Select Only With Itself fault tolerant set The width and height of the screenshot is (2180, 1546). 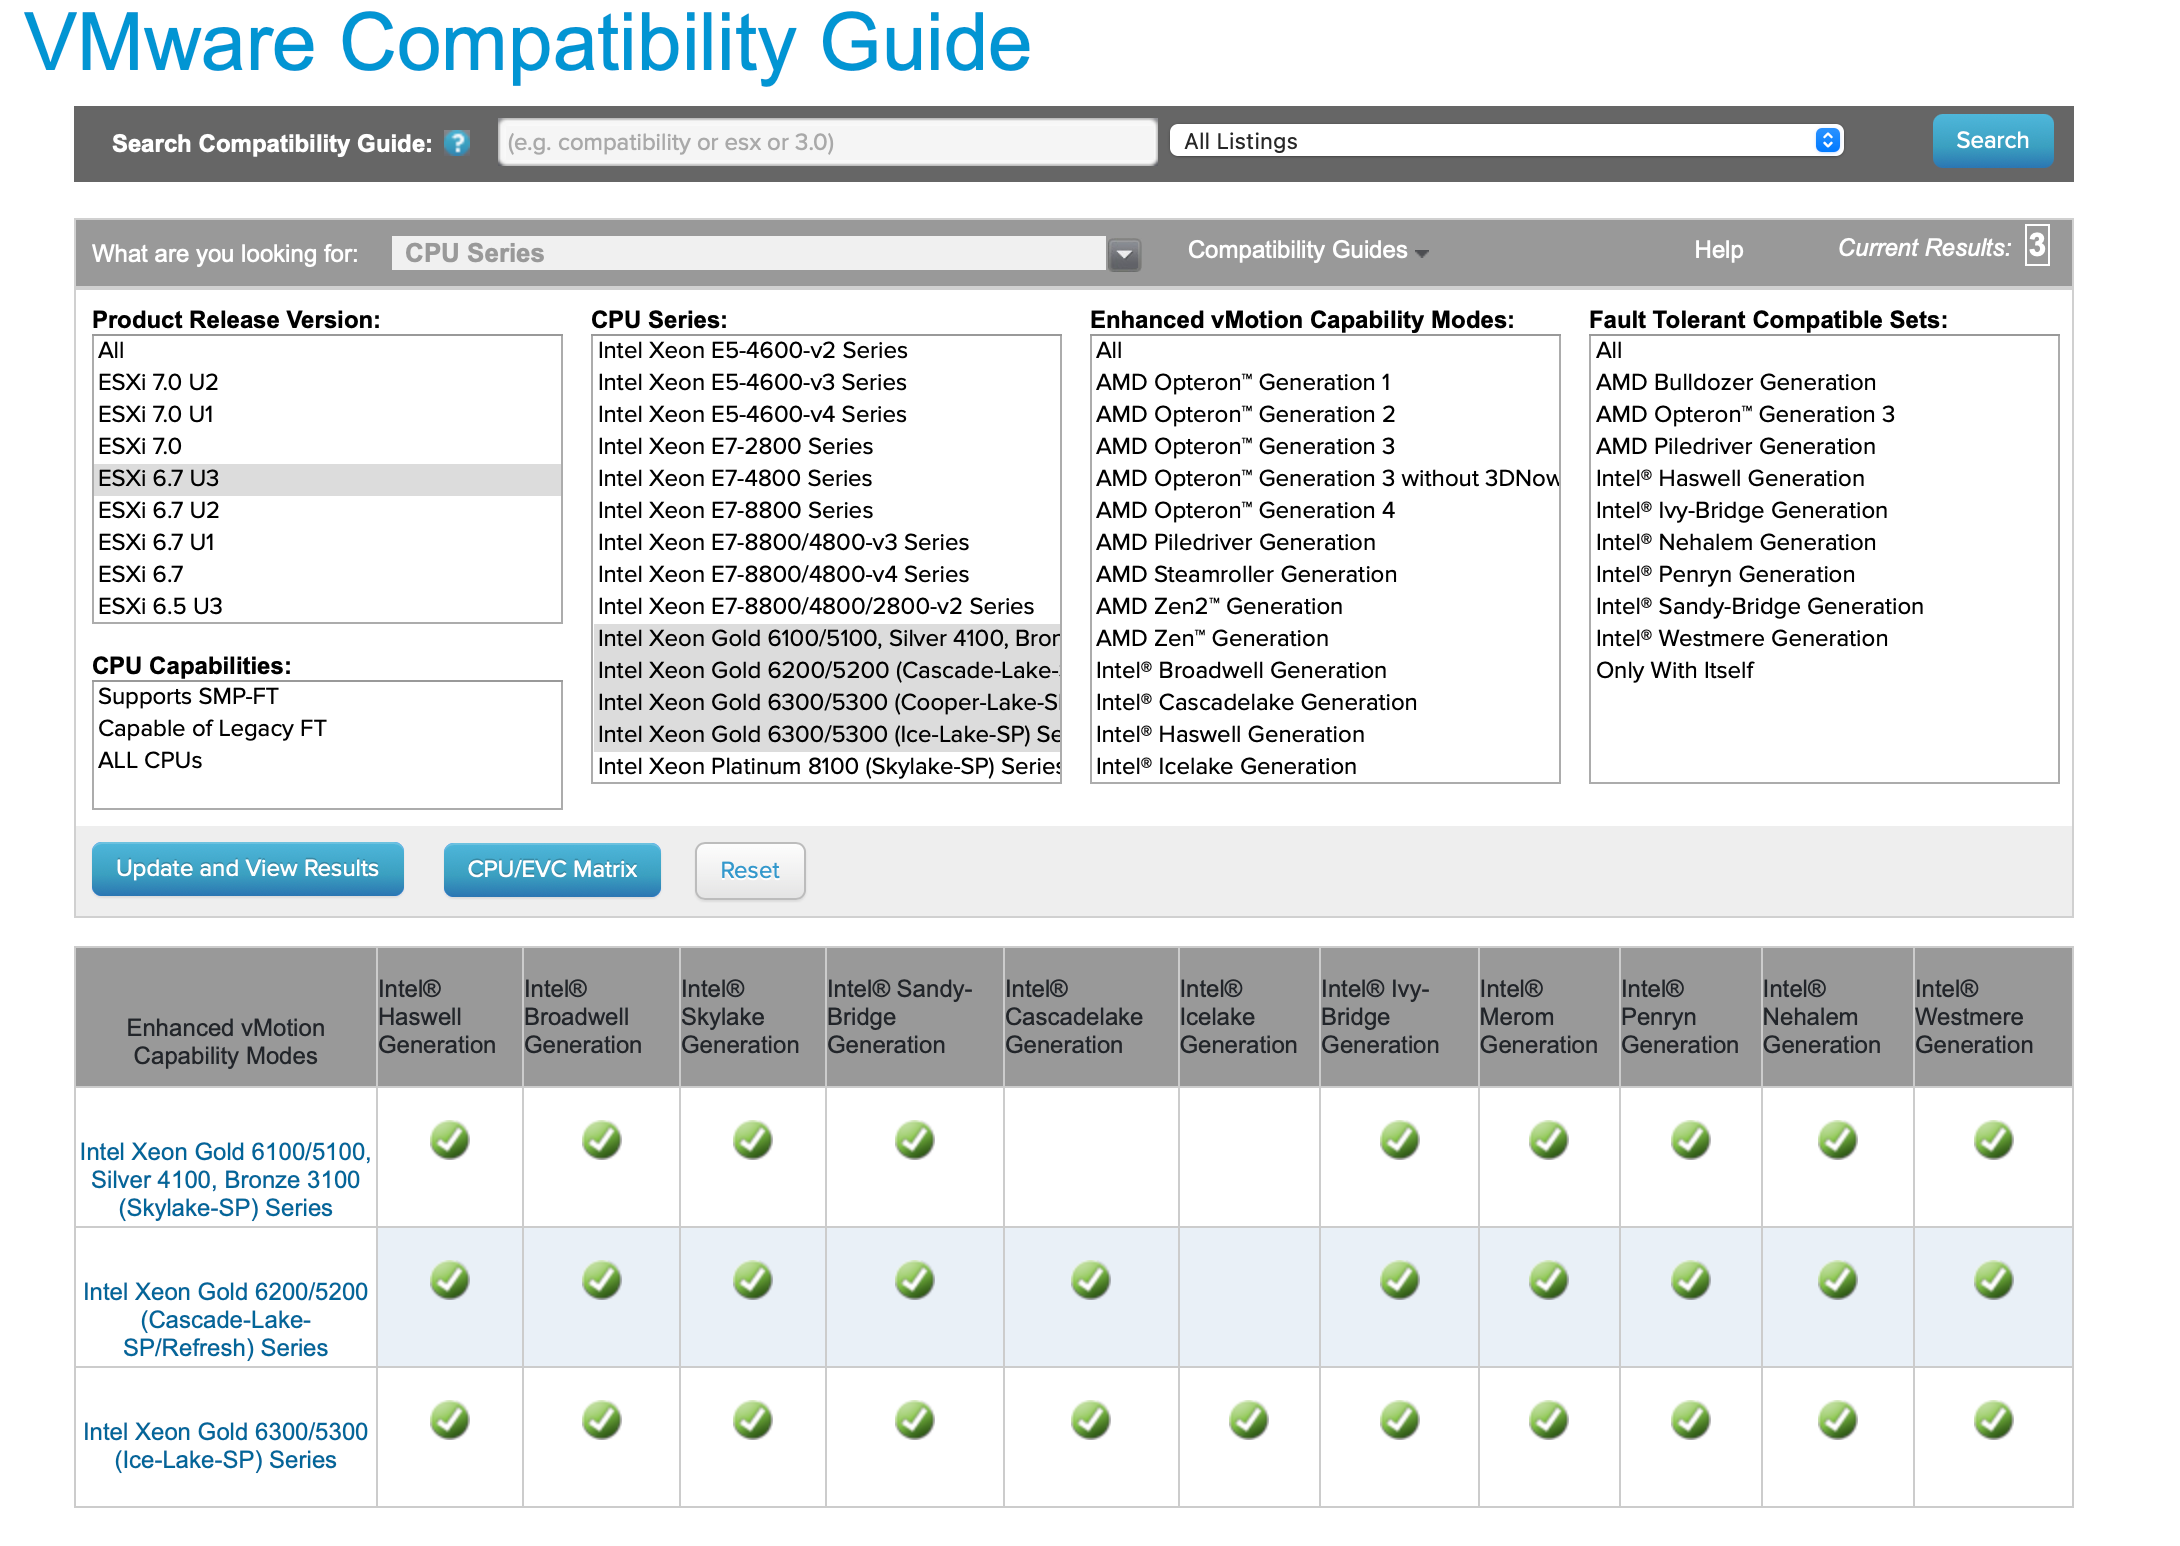(1824, 670)
